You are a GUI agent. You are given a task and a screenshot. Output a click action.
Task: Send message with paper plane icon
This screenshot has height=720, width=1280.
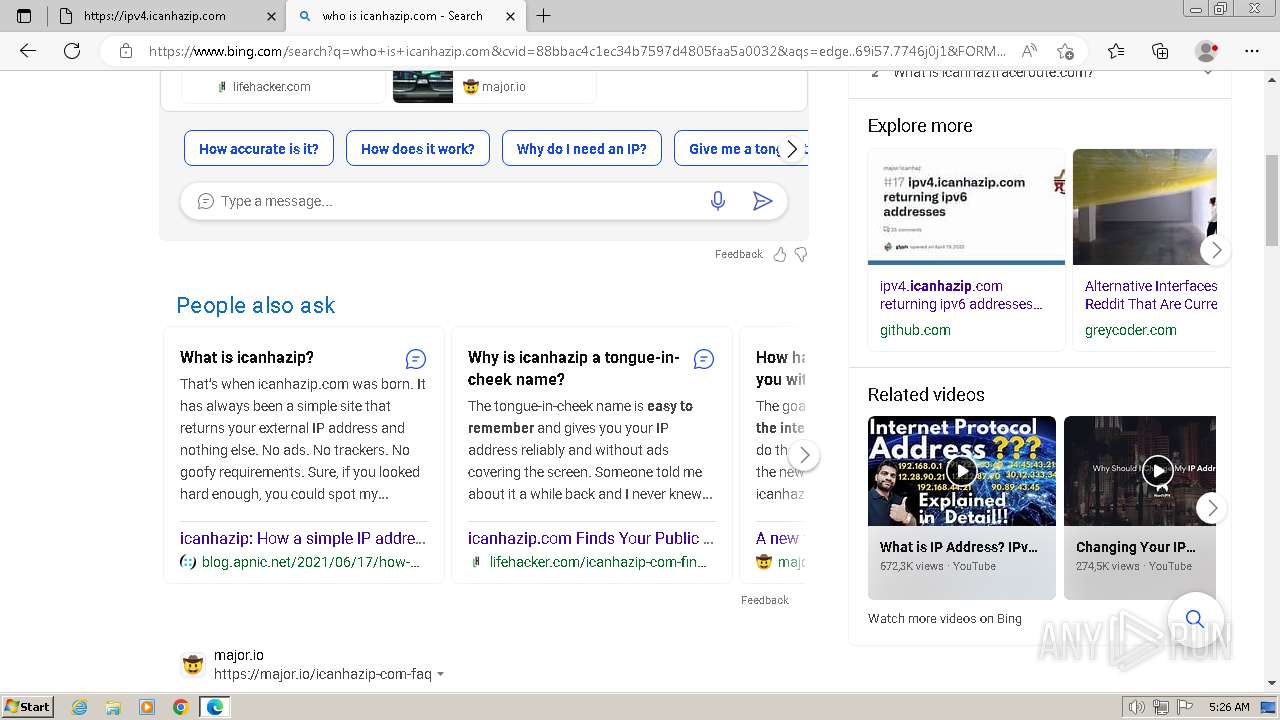point(762,201)
